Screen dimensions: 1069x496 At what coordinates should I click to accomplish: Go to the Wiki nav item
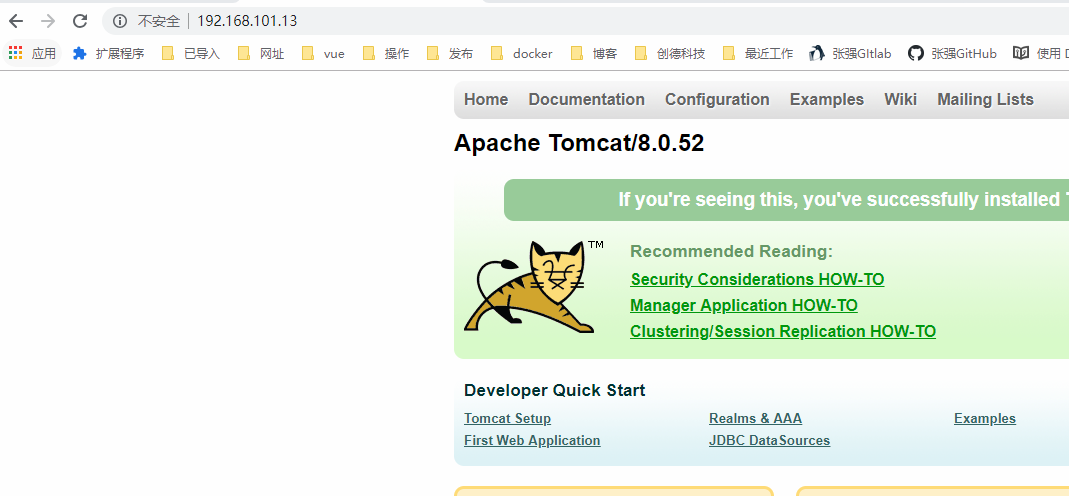click(x=900, y=99)
